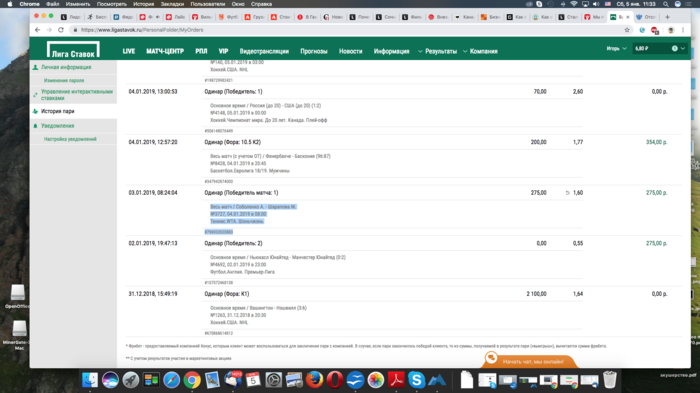Screen dimensions: 700x393
Task: Click the Лига Ставок logo
Action: (x=73, y=50)
